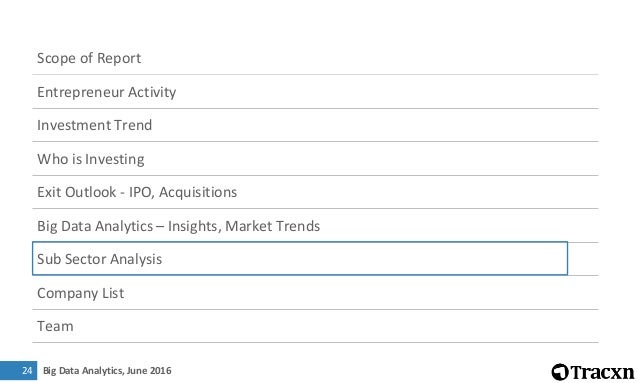Click the words Exit Outlook

pos(76,192)
